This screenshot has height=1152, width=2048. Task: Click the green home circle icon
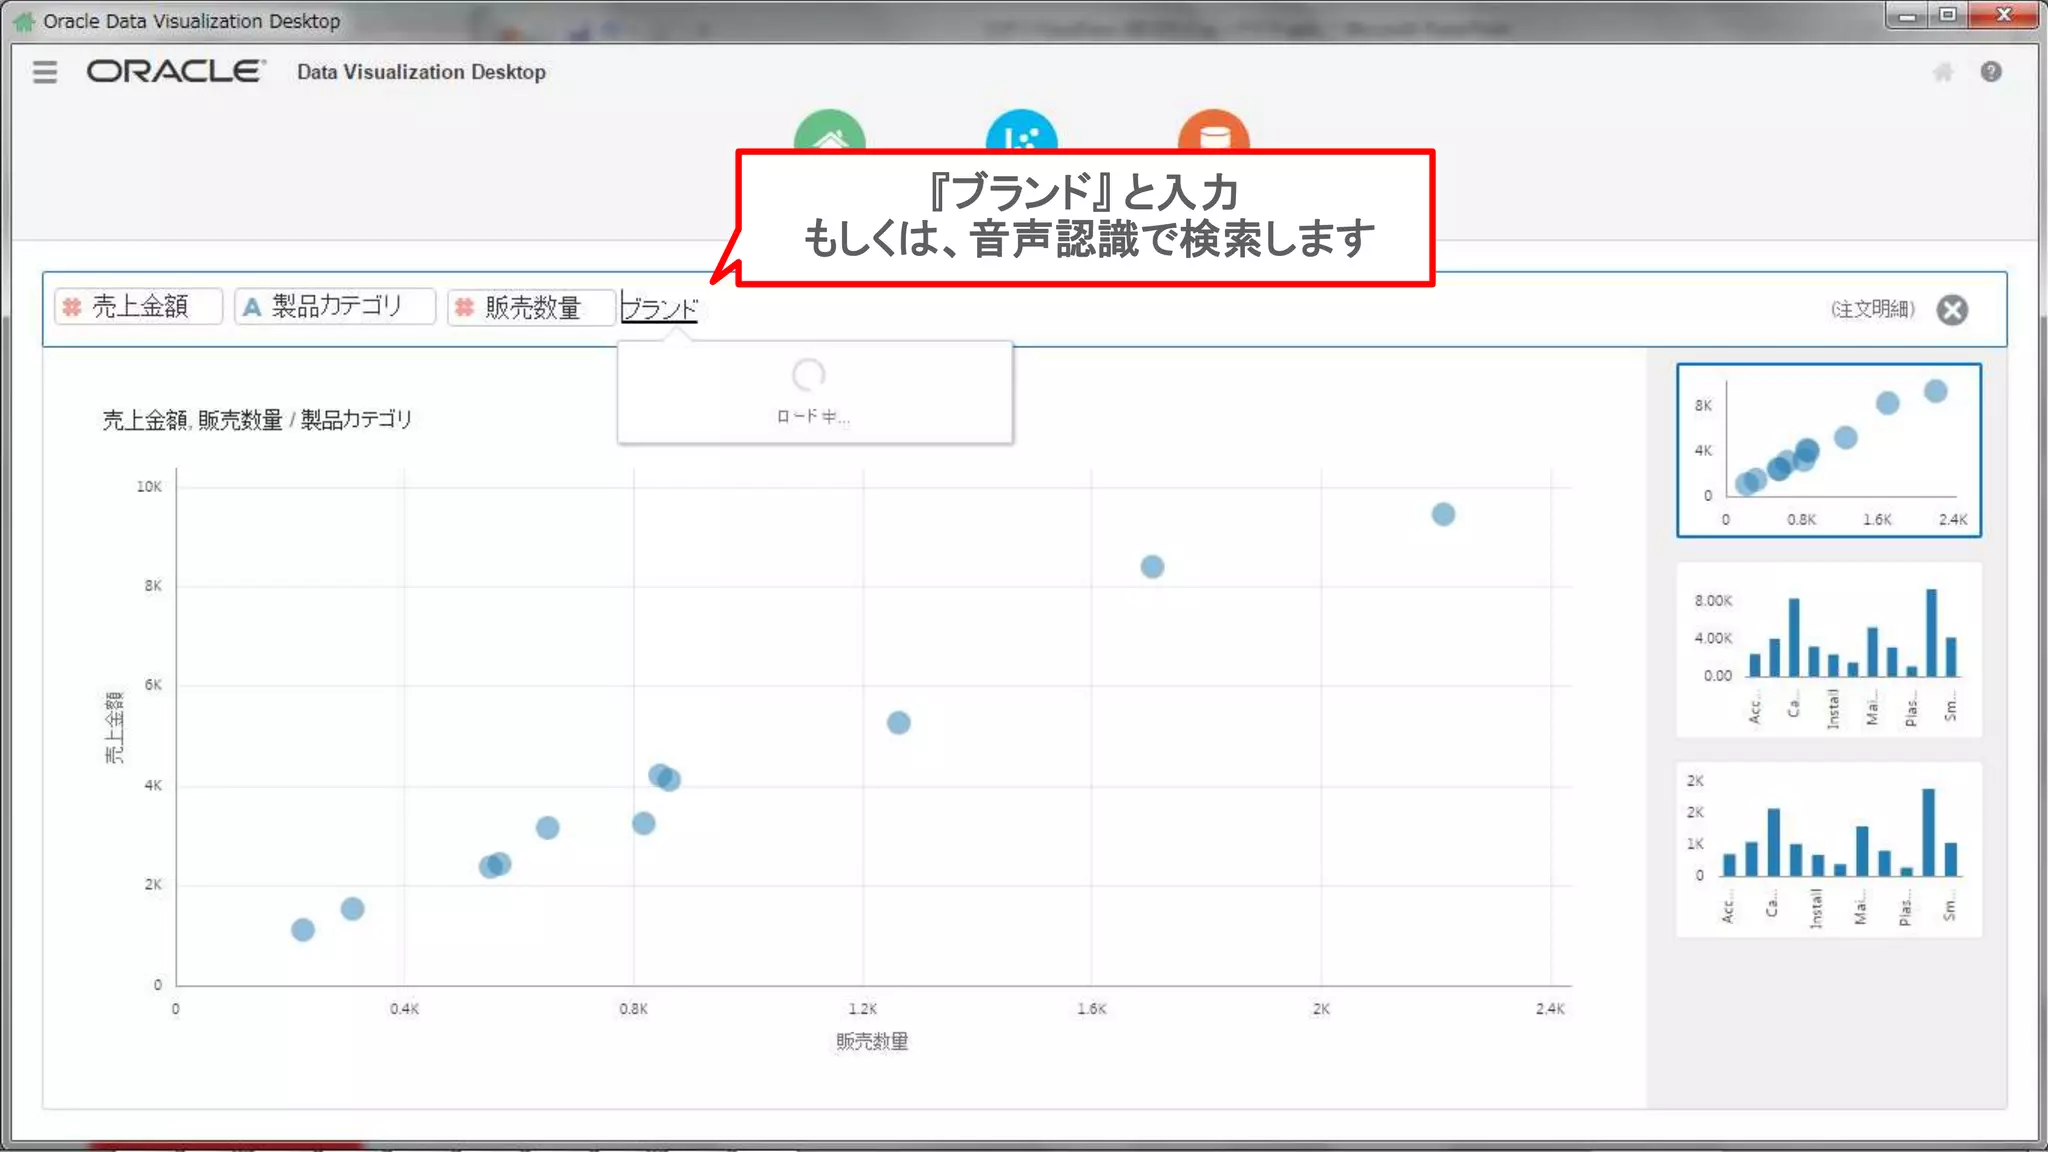pos(830,130)
